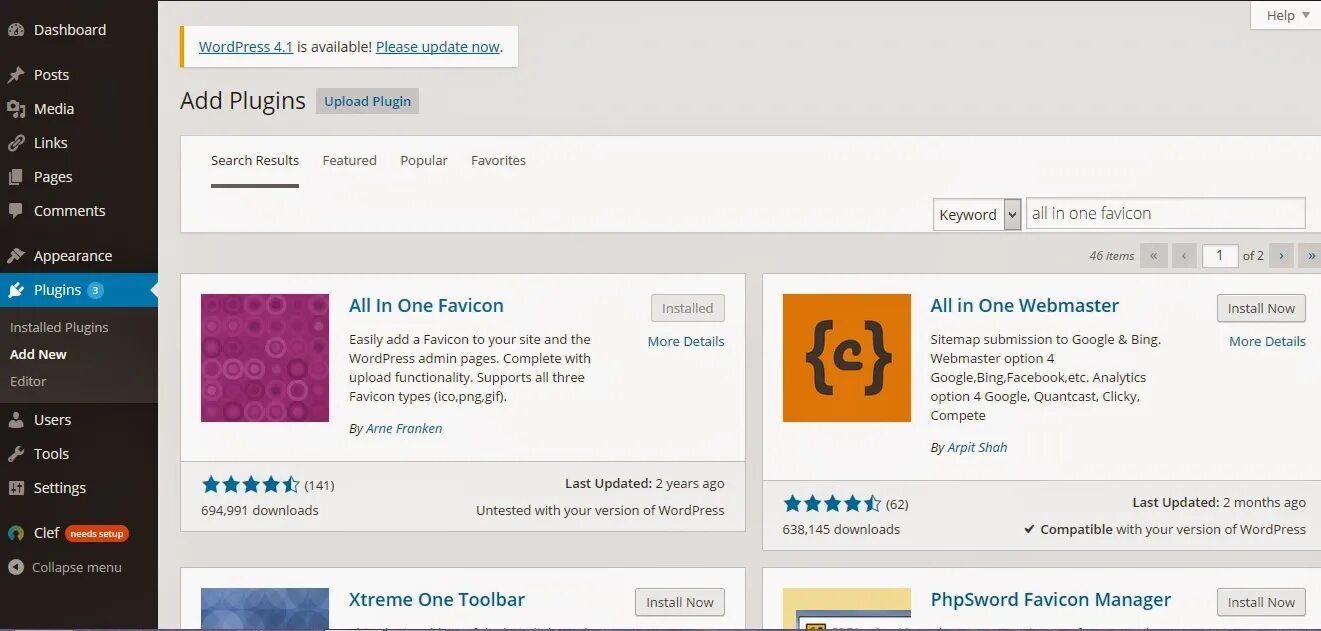
Task: Switch to Favorites tab
Action: click(x=498, y=160)
